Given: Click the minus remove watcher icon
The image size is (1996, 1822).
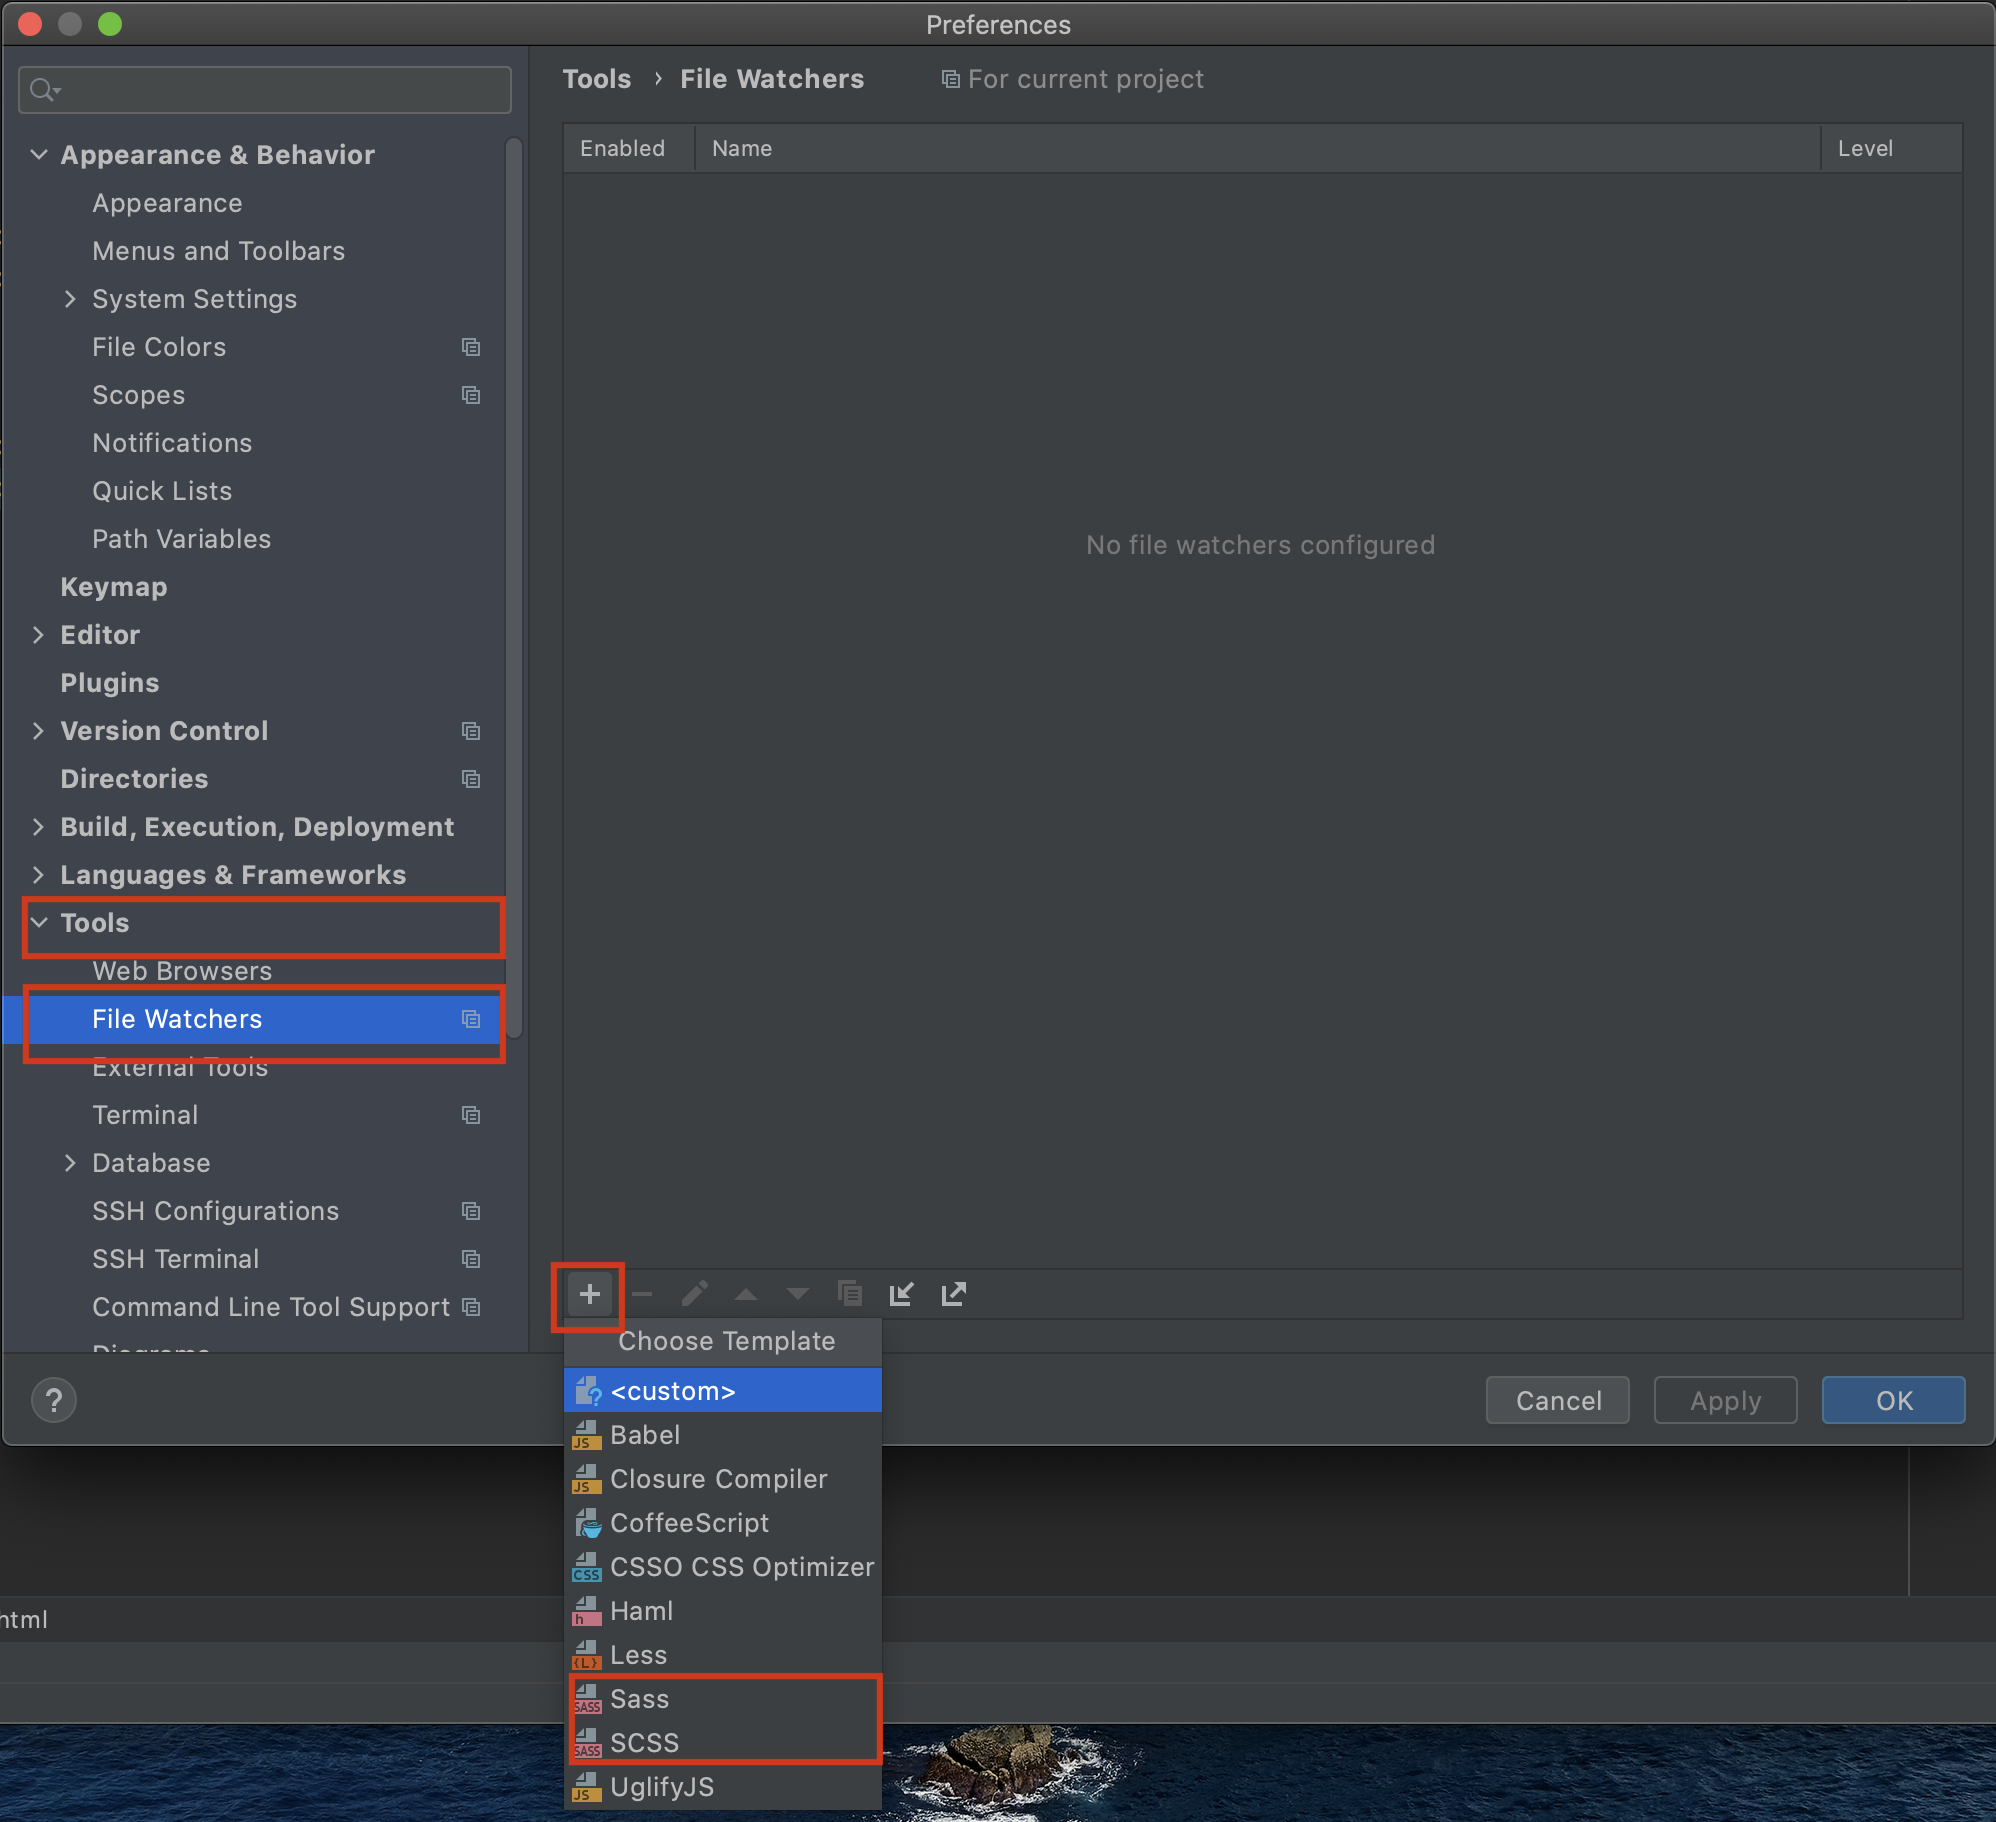Looking at the screenshot, I should pos(642,1294).
